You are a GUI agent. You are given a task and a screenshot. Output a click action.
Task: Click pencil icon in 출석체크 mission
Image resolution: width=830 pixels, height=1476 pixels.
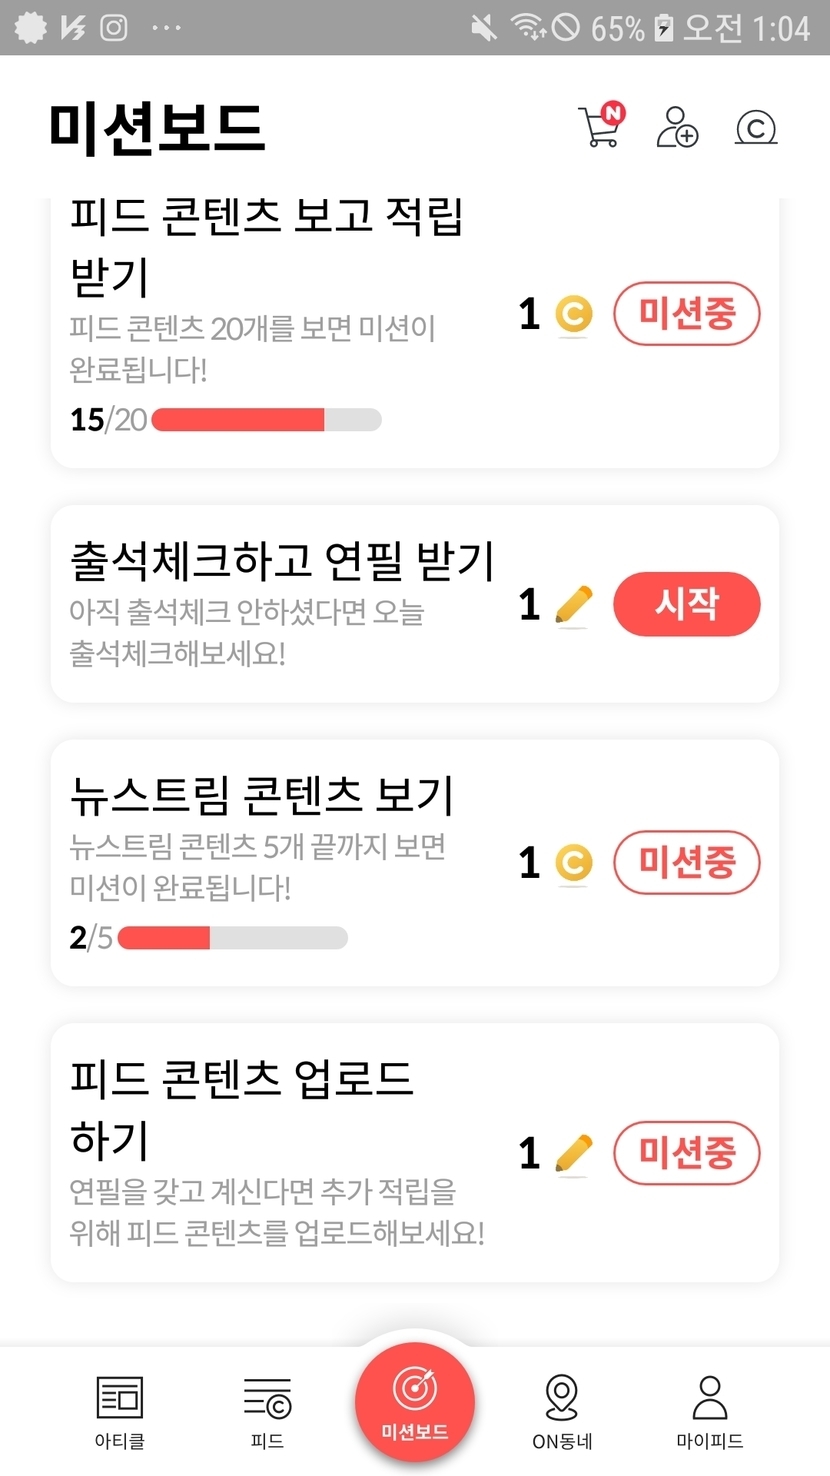(x=574, y=605)
